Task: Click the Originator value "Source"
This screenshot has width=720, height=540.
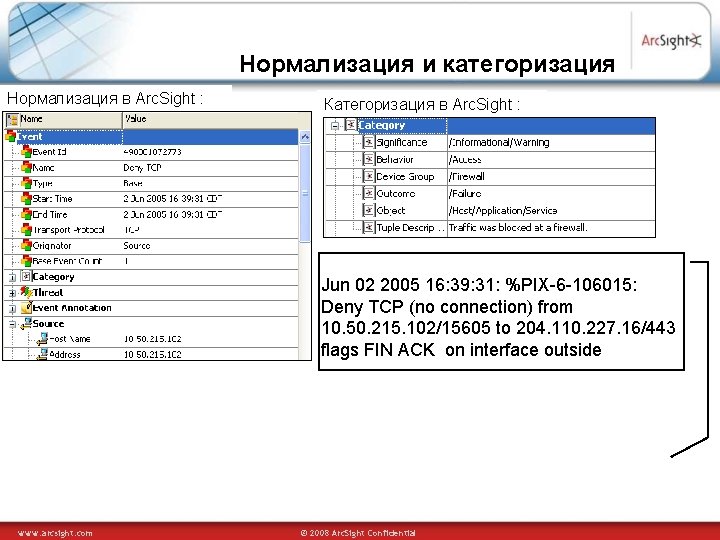Action: (137, 246)
